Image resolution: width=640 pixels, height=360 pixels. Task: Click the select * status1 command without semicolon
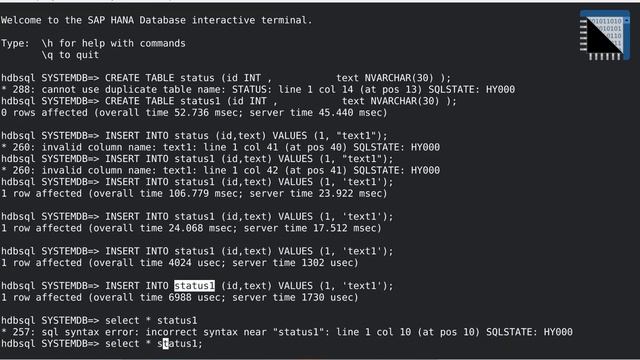(x=99, y=320)
